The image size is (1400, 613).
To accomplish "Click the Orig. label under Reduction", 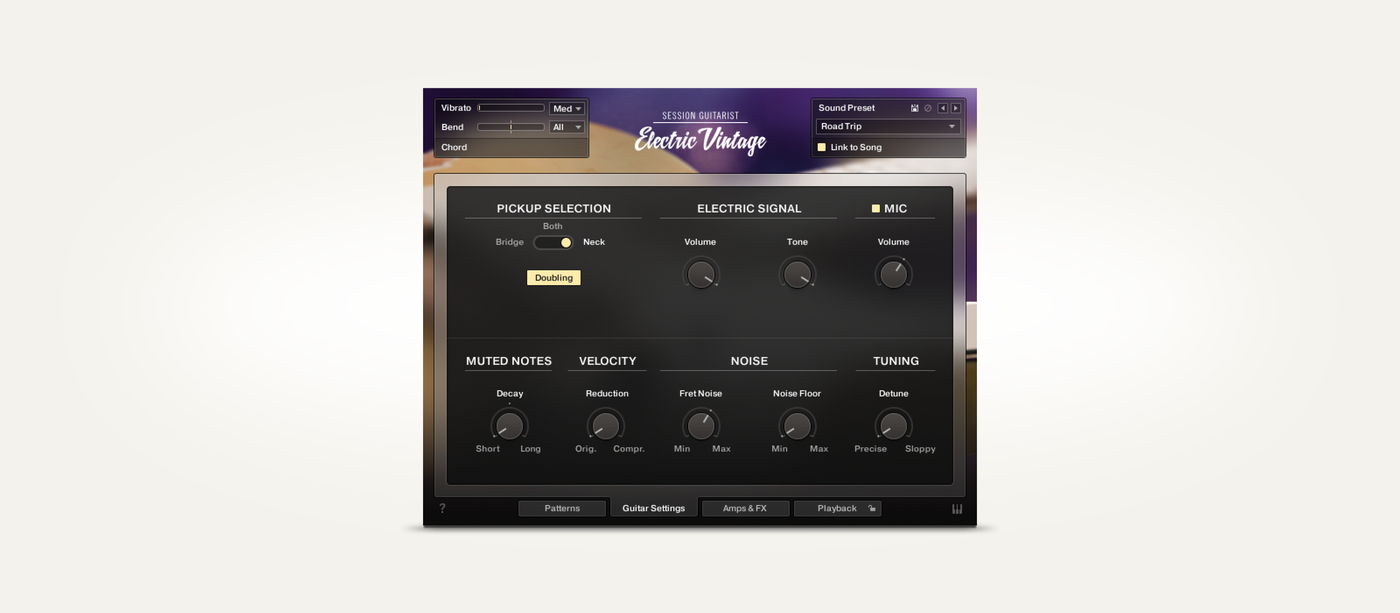I will (x=586, y=449).
